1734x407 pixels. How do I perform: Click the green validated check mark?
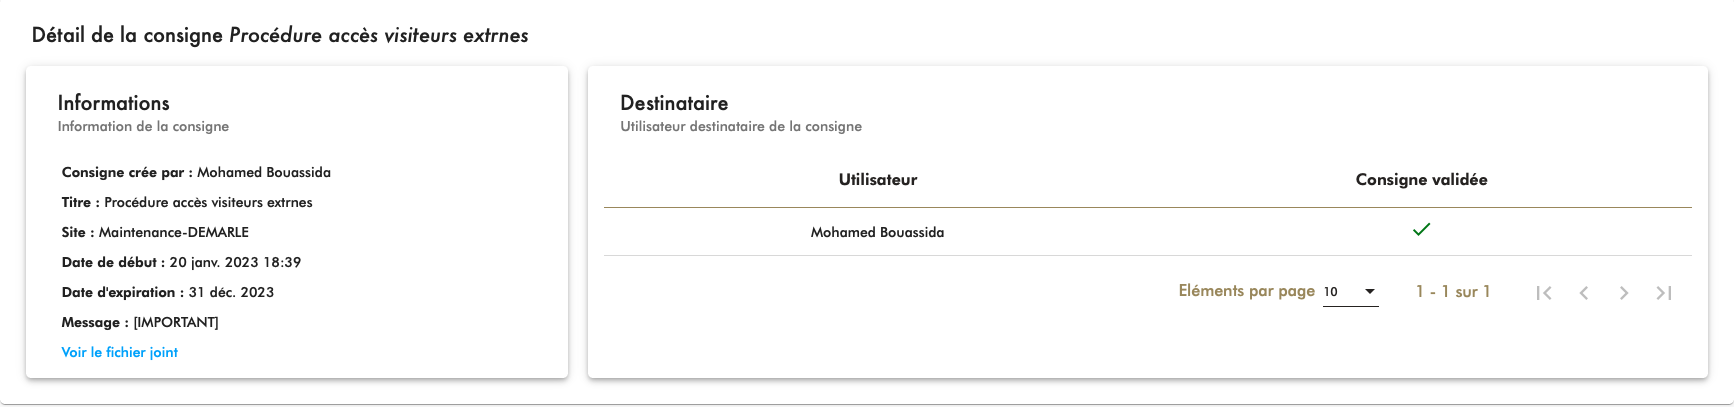(1421, 230)
